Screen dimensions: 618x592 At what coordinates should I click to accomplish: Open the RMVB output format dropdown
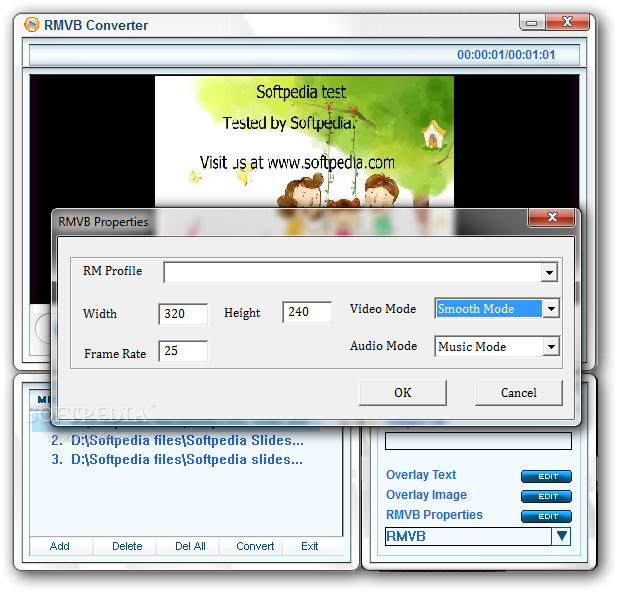click(561, 536)
